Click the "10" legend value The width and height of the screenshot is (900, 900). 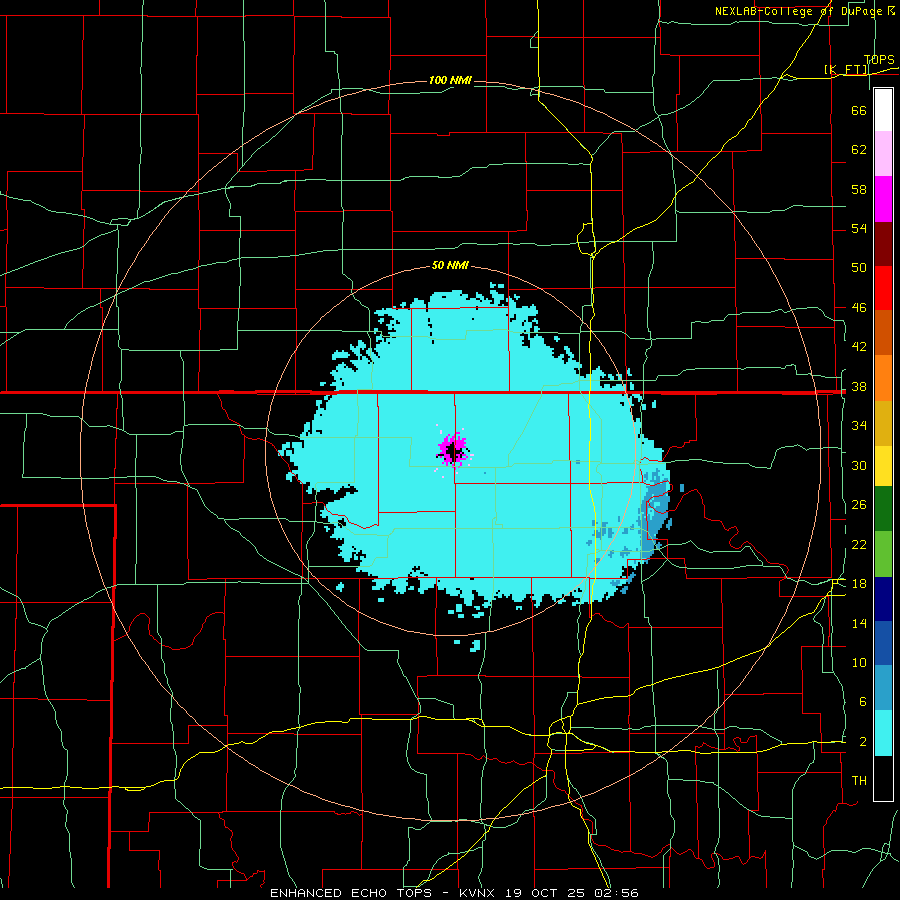click(859, 662)
